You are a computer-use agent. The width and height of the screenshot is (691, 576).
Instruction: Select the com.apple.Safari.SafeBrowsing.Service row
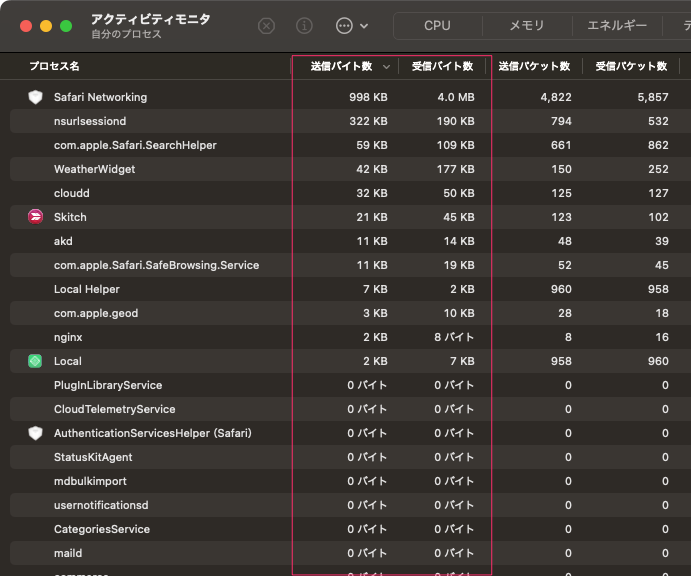(x=156, y=265)
